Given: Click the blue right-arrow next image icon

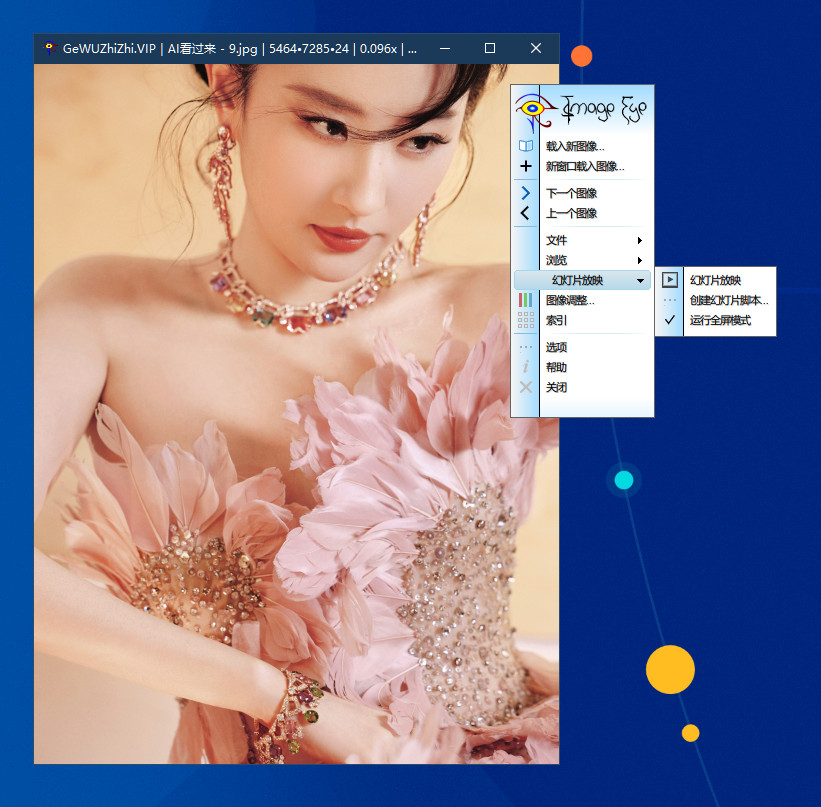Looking at the screenshot, I should coord(526,193).
